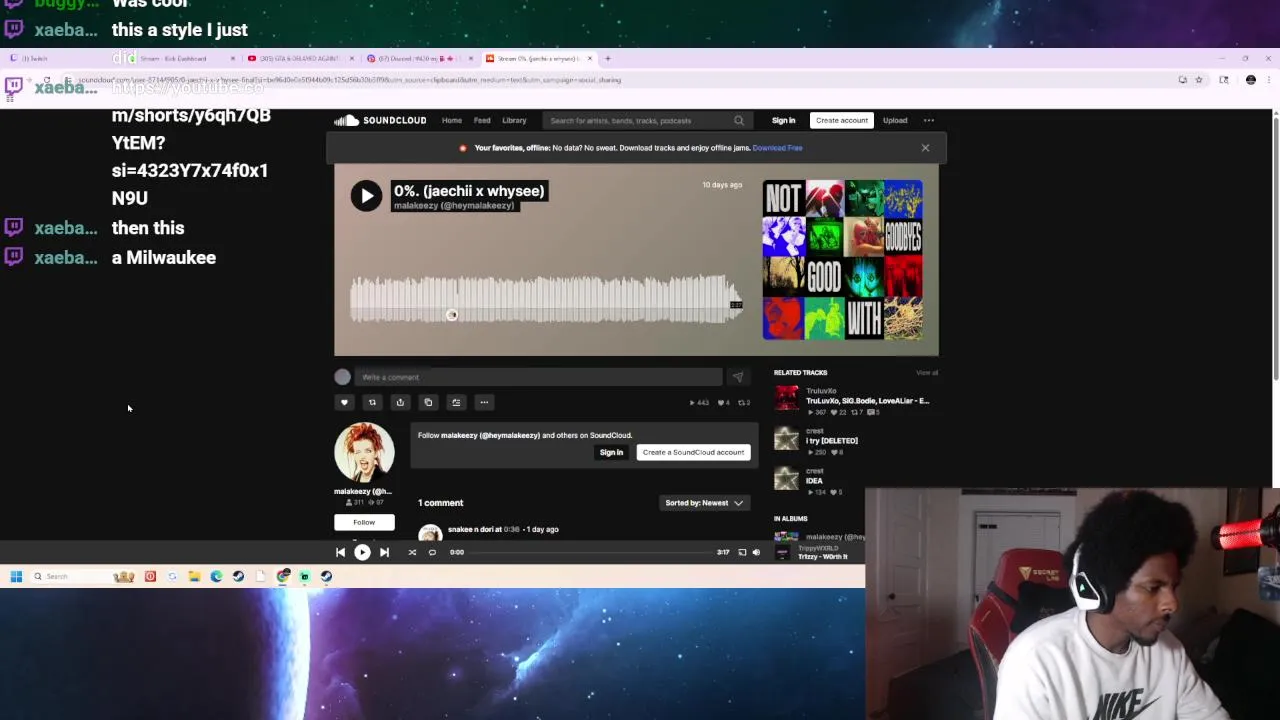Image resolution: width=1280 pixels, height=720 pixels.
Task: Open the Home tab in SoundCloud
Action: [x=452, y=120]
